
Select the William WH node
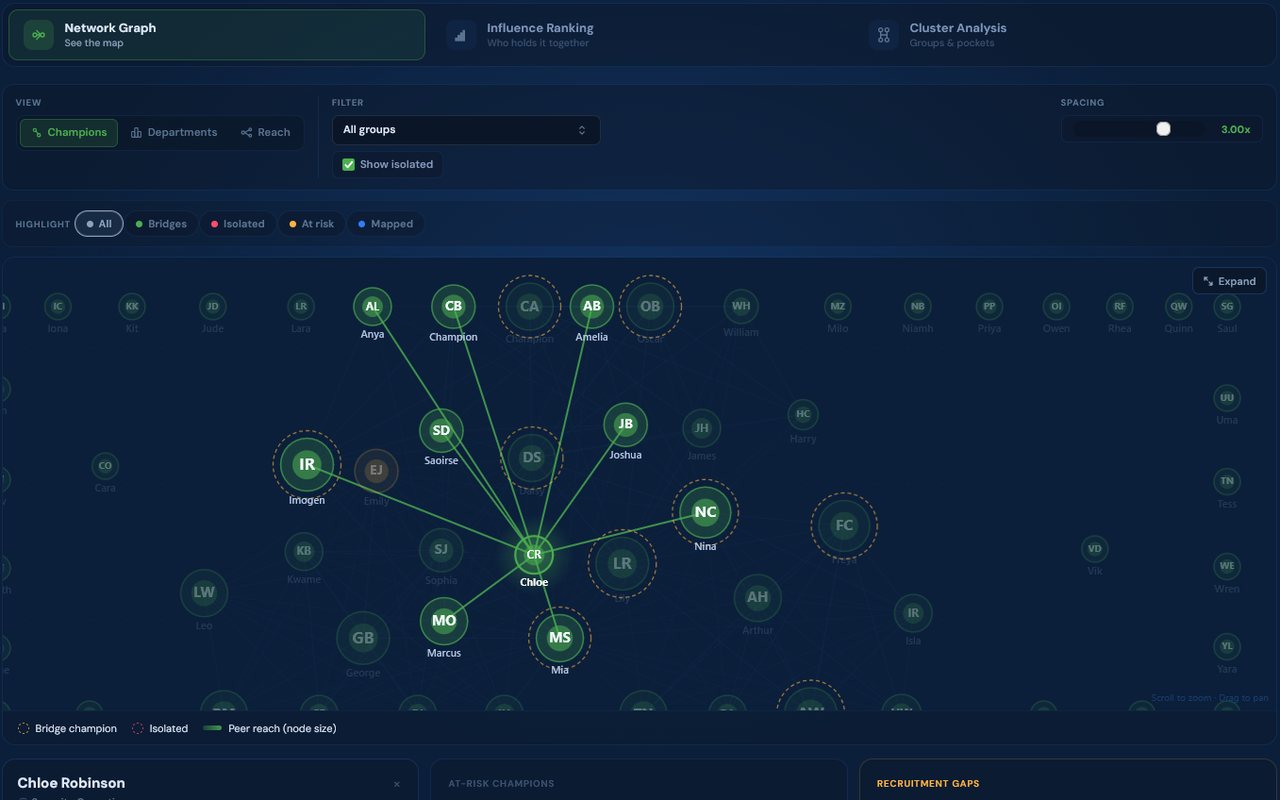point(741,306)
